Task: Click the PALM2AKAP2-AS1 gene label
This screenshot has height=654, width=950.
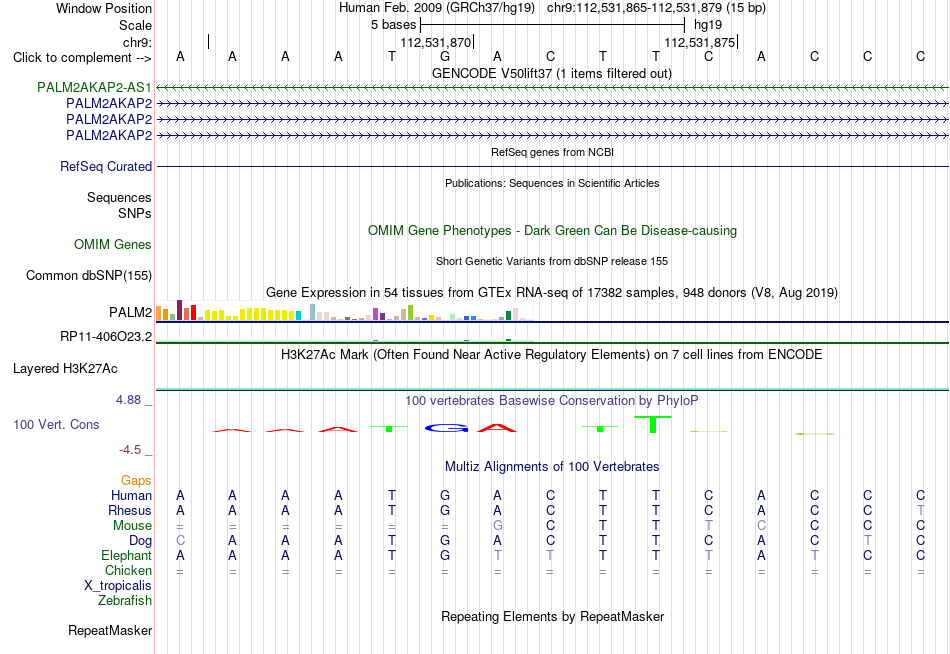Action: (94, 87)
